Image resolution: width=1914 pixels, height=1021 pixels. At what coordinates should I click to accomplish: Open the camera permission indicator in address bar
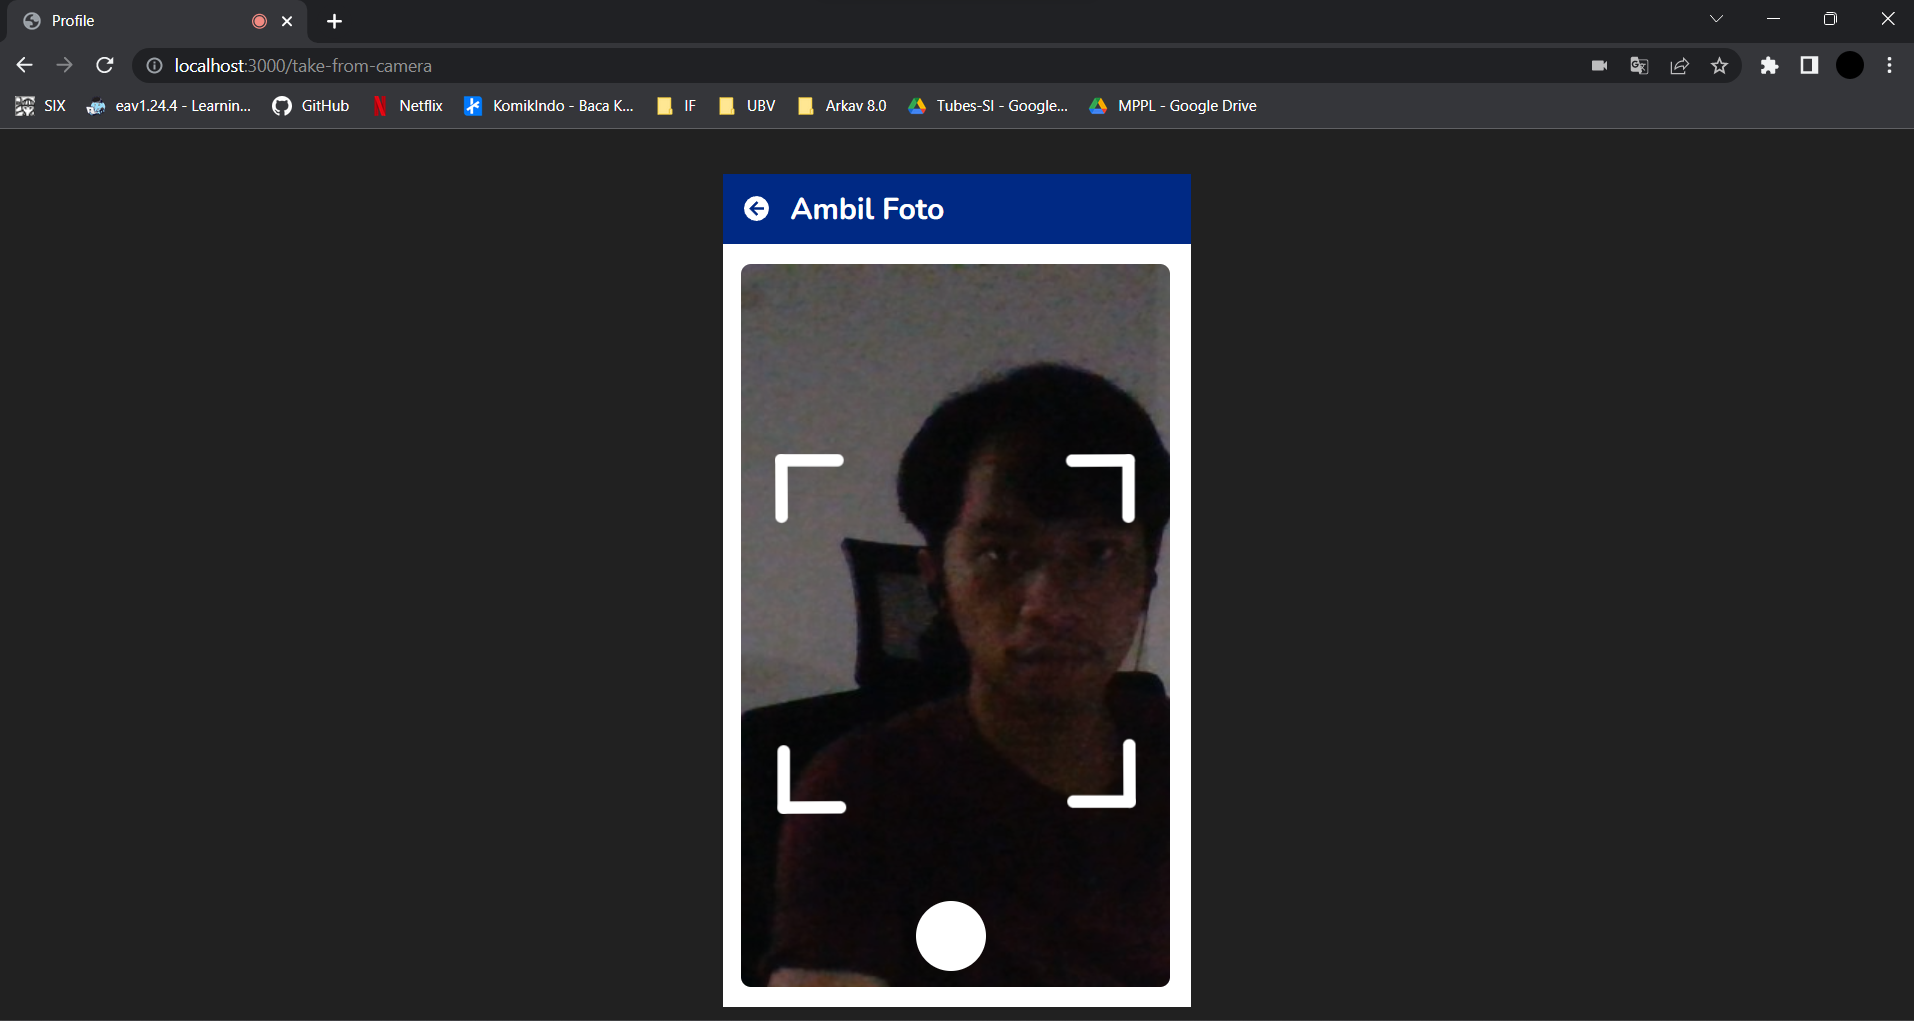pos(1599,65)
